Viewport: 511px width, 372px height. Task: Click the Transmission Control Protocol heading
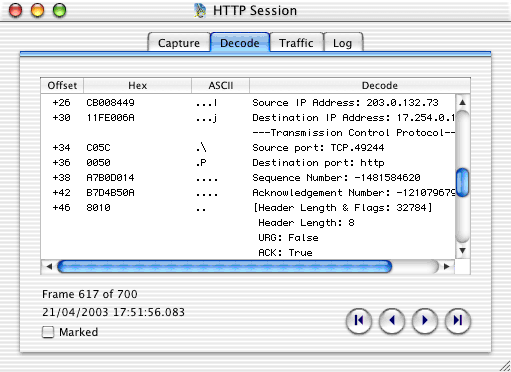coord(354,133)
